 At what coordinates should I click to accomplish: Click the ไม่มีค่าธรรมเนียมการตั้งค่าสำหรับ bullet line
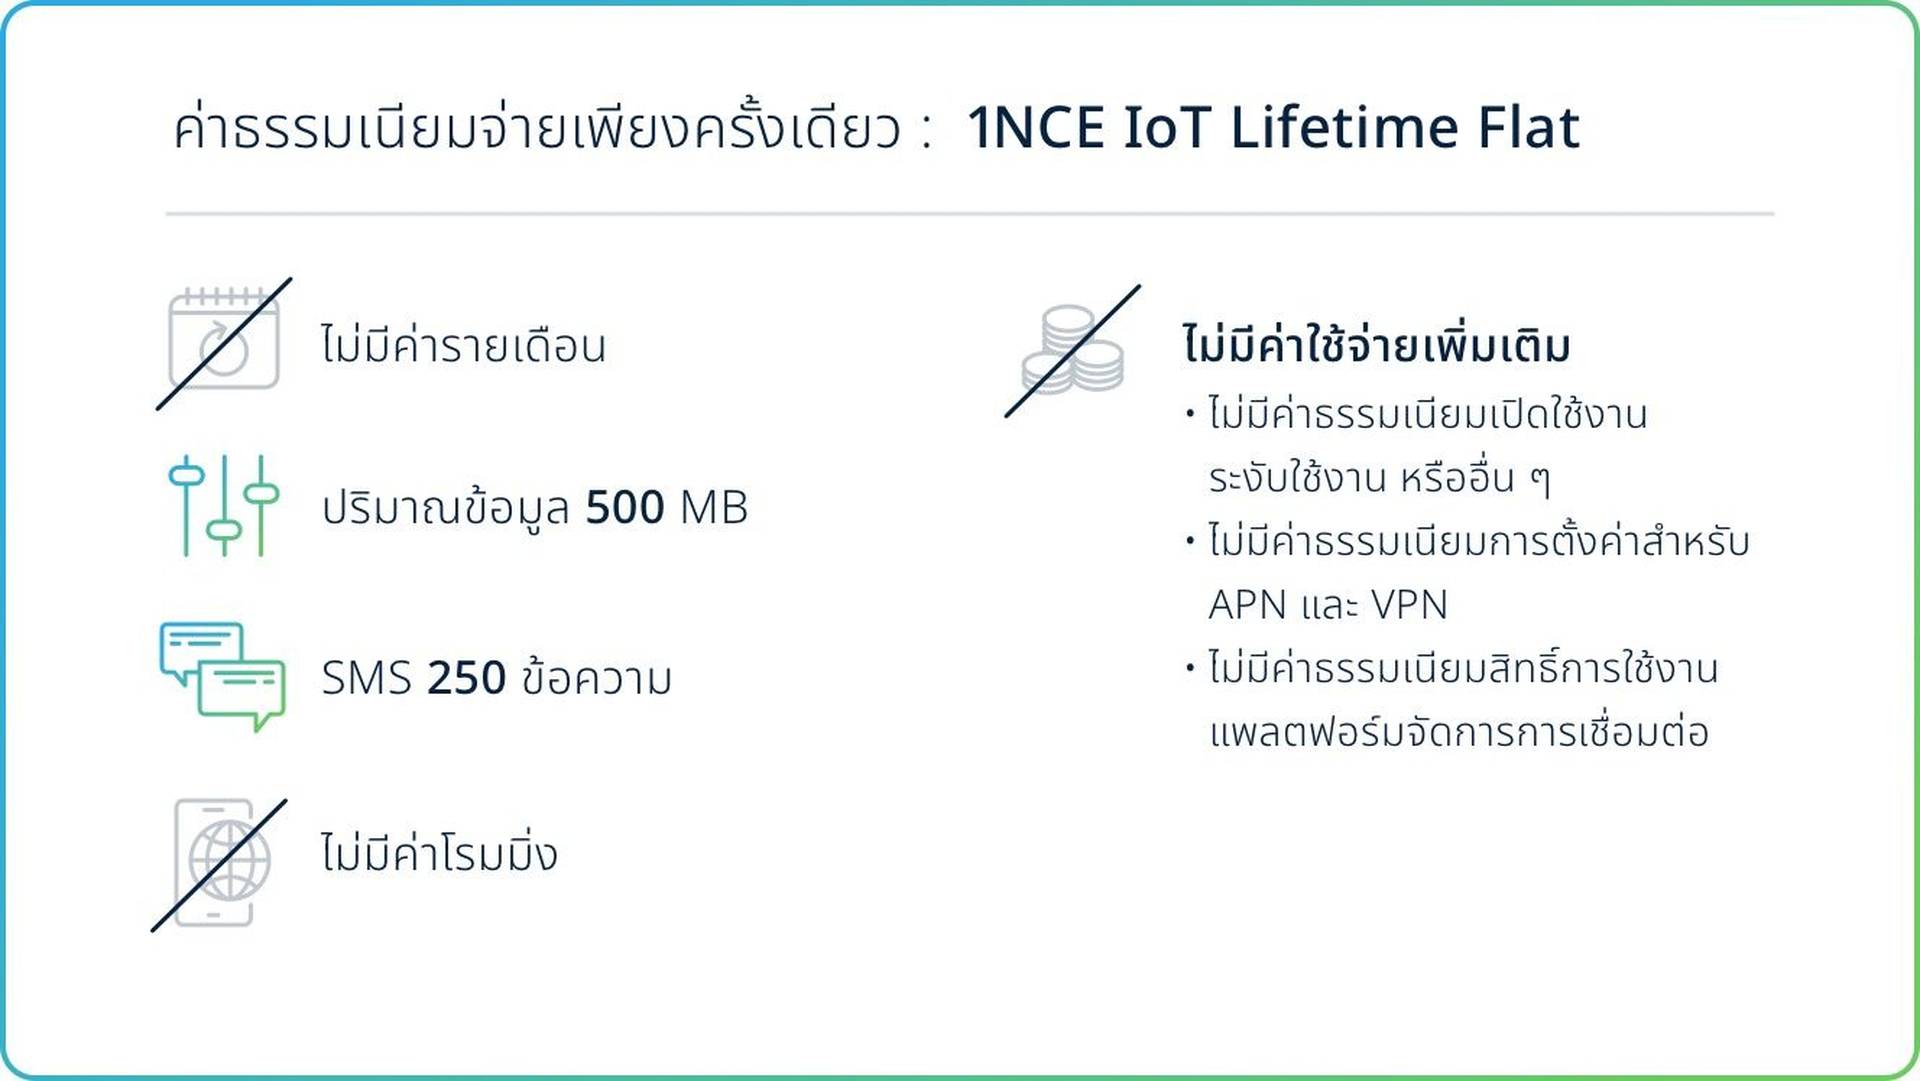[x=1478, y=540]
